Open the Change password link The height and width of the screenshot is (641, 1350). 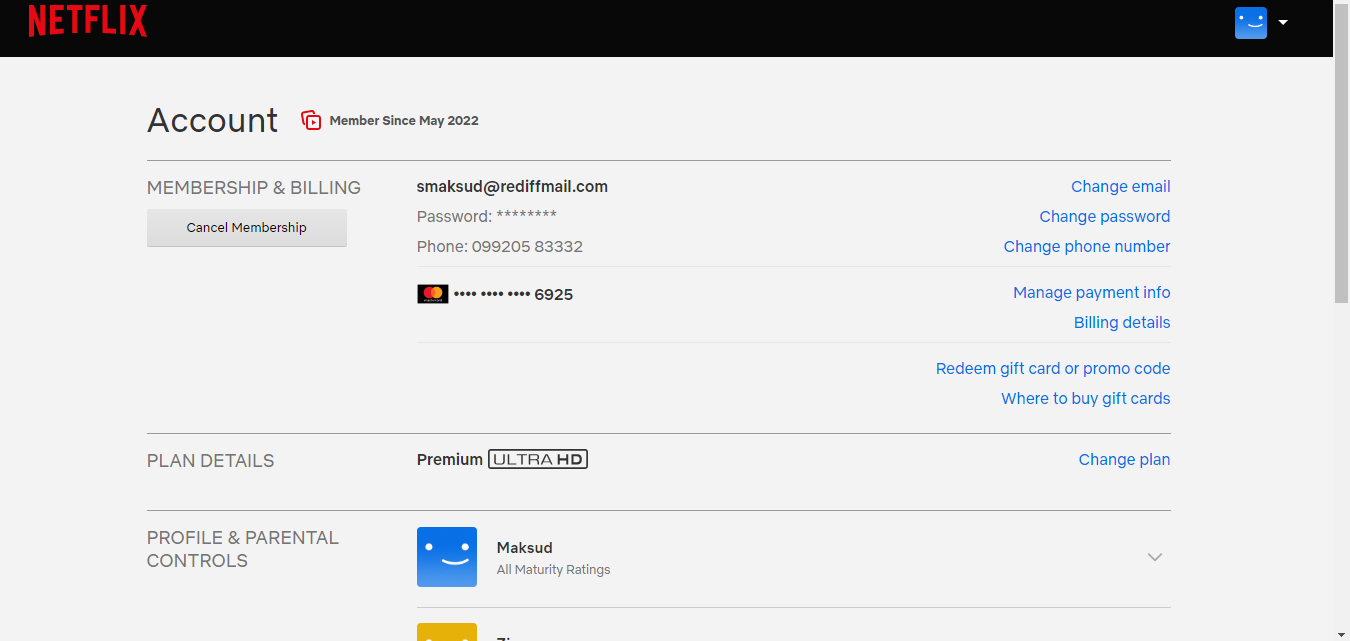[x=1105, y=217]
